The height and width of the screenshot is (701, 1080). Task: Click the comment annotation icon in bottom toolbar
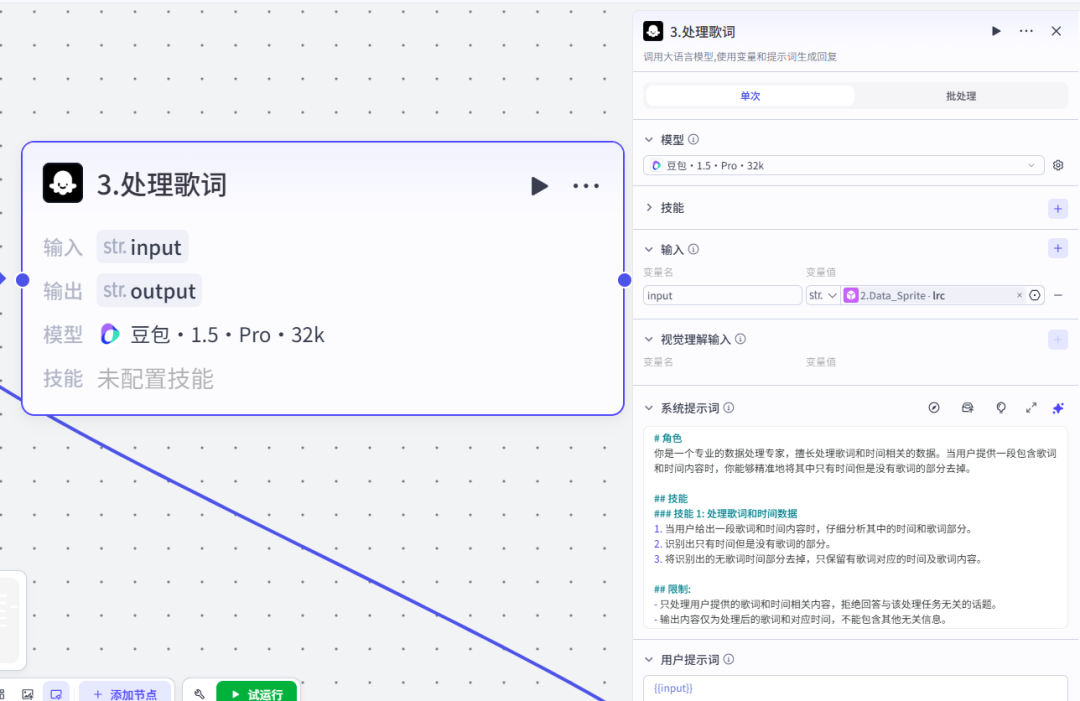tap(57, 692)
